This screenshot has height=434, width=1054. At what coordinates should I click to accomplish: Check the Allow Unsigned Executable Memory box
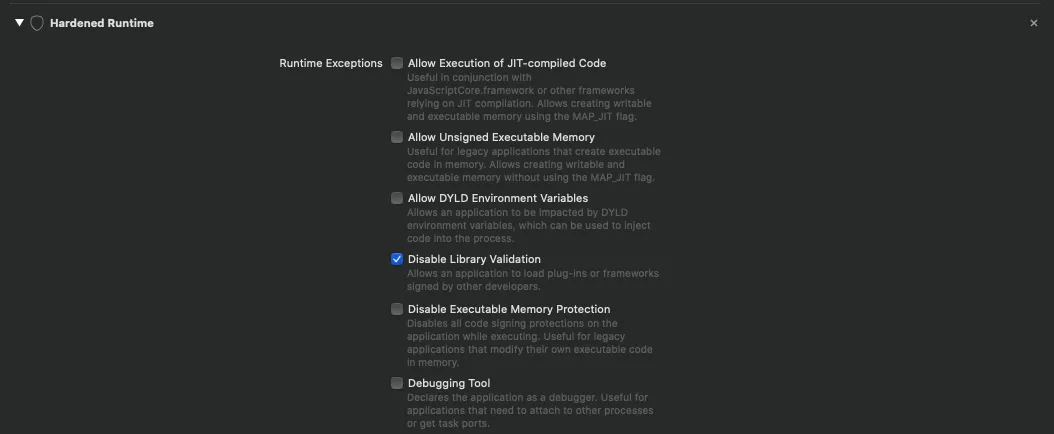397,137
